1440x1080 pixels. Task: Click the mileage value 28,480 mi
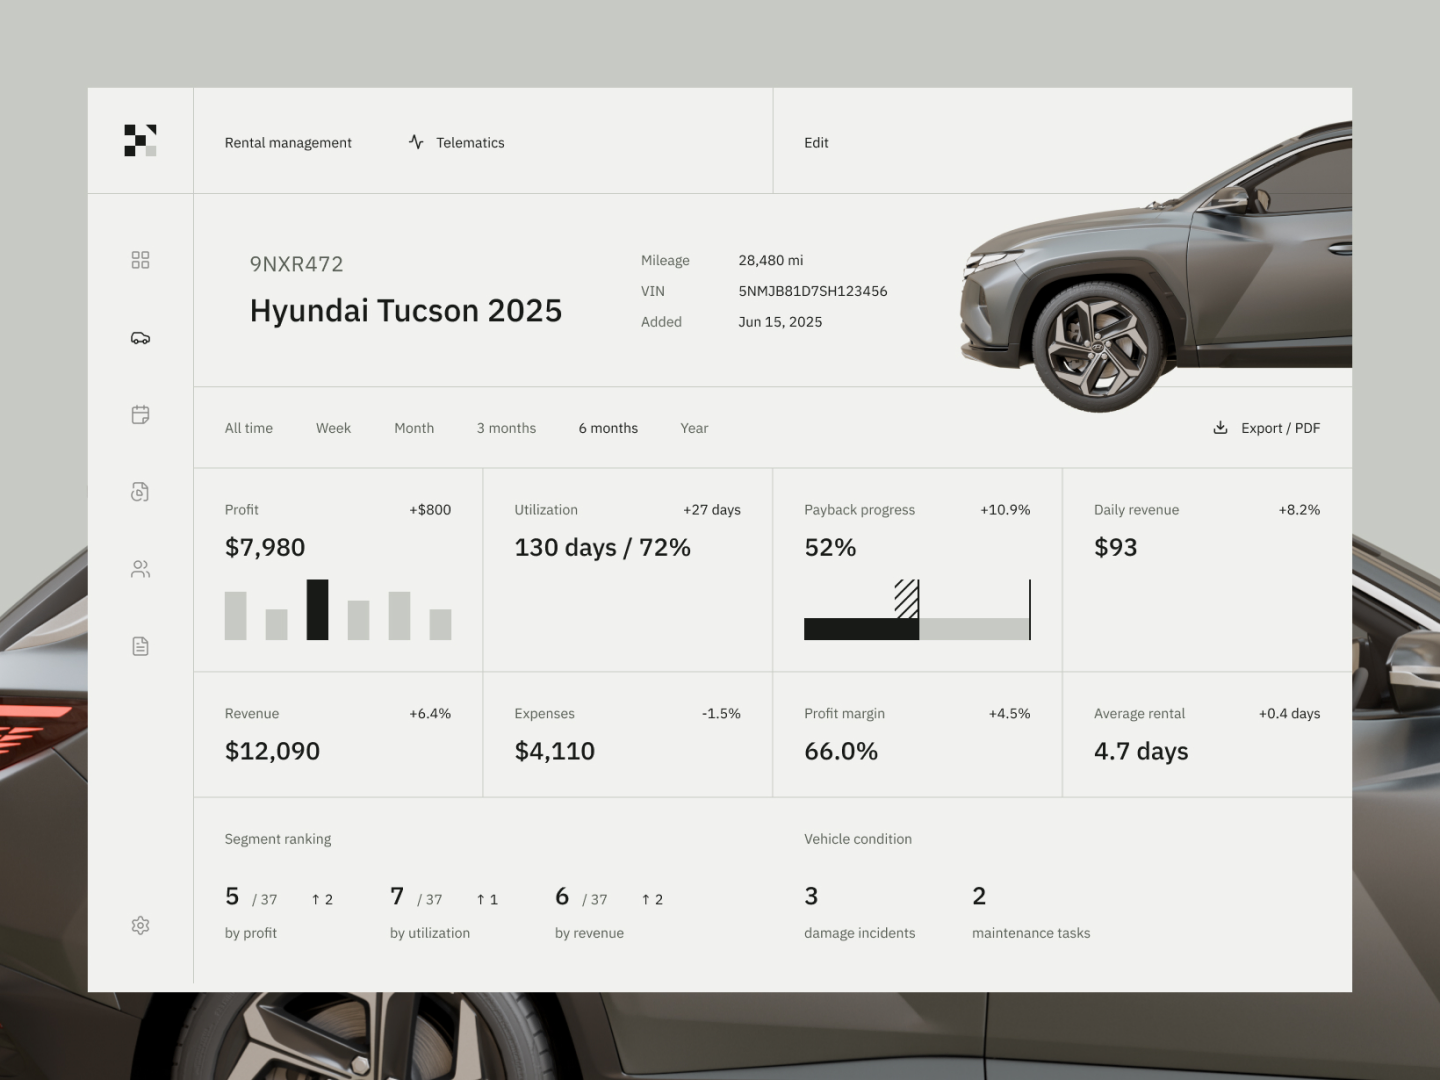pos(771,260)
